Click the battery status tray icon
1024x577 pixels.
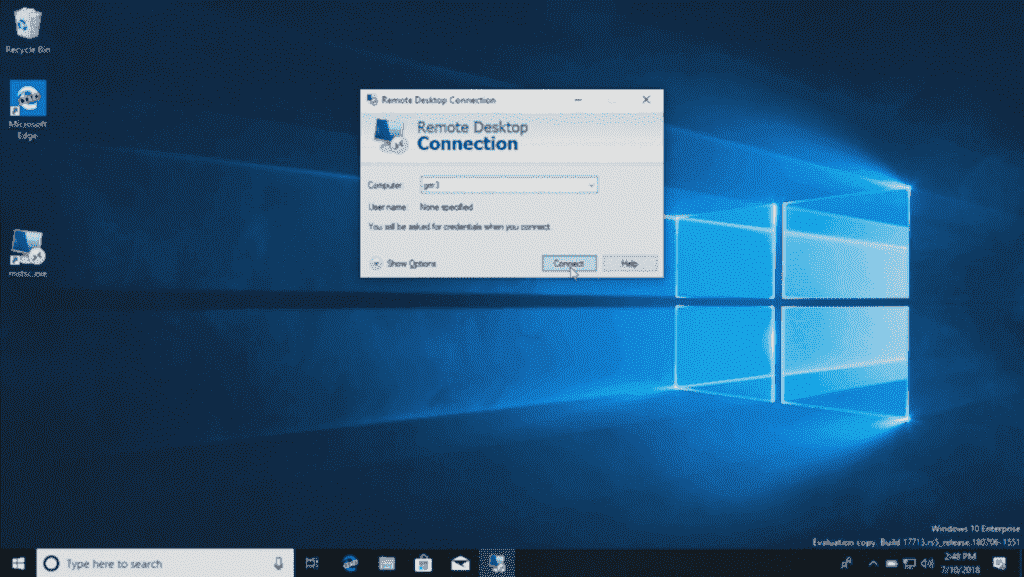pyautogui.click(x=891, y=563)
